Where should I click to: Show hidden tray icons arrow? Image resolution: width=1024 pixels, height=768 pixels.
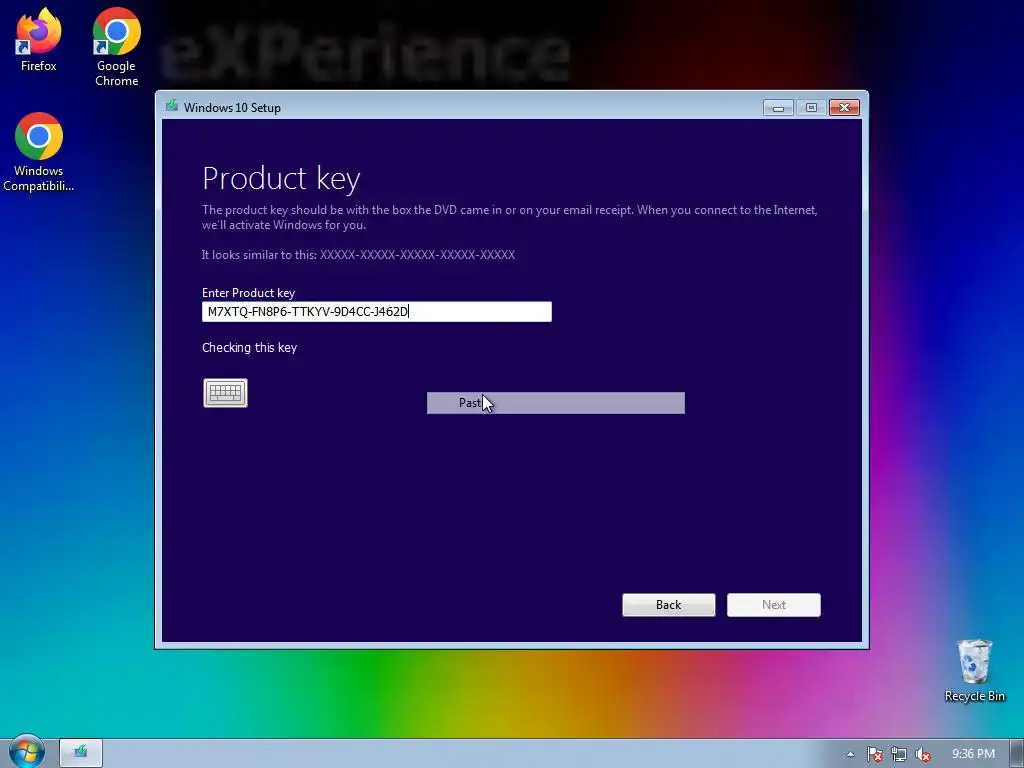point(850,754)
